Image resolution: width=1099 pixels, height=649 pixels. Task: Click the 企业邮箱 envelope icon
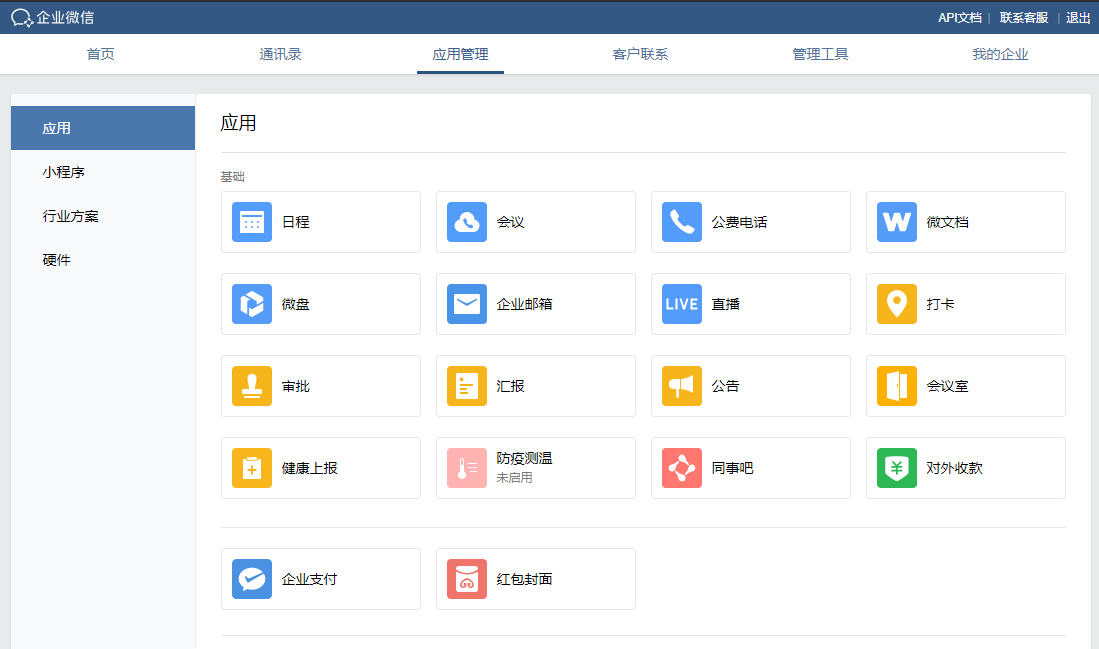point(467,304)
